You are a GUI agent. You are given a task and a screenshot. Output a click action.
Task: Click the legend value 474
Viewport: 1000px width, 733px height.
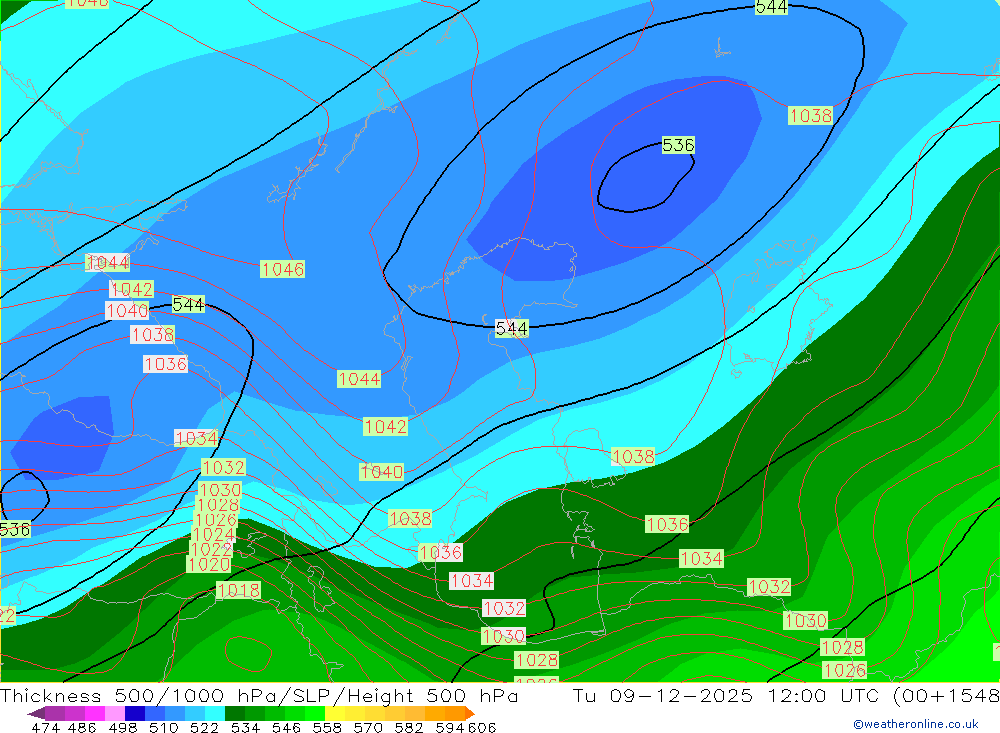coord(45,727)
